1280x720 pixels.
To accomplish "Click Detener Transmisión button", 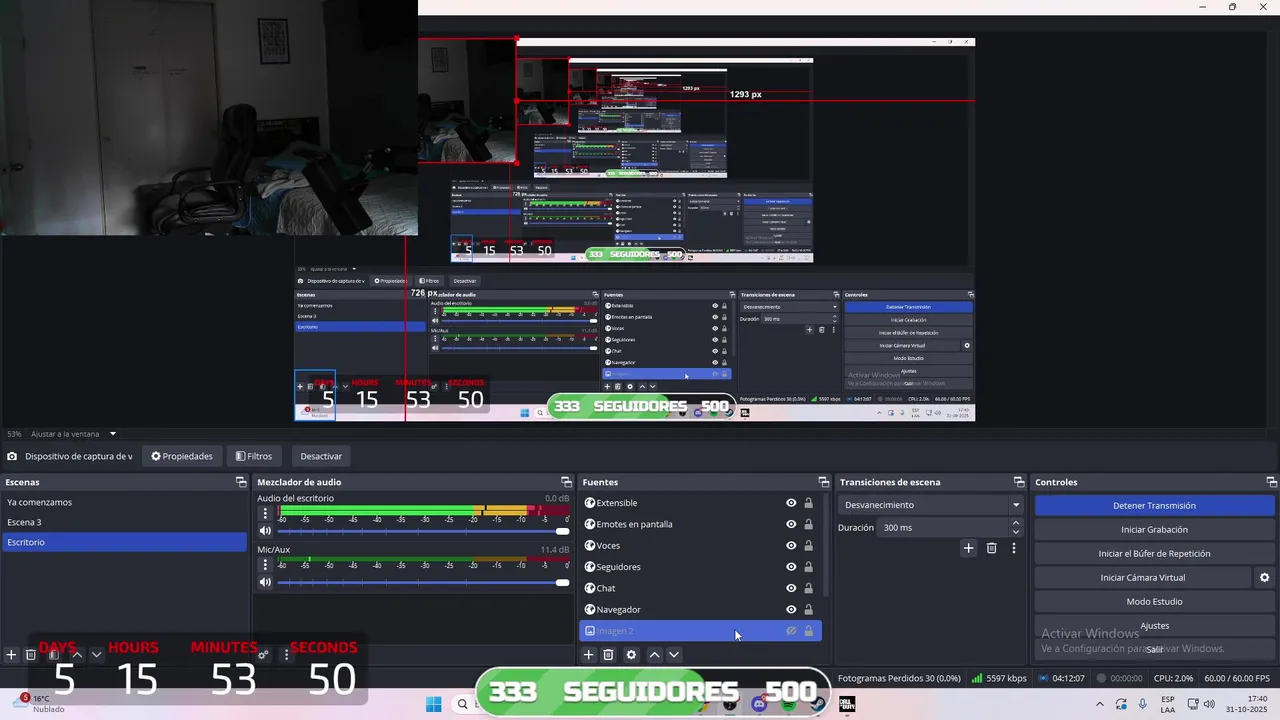I will (x=1154, y=506).
